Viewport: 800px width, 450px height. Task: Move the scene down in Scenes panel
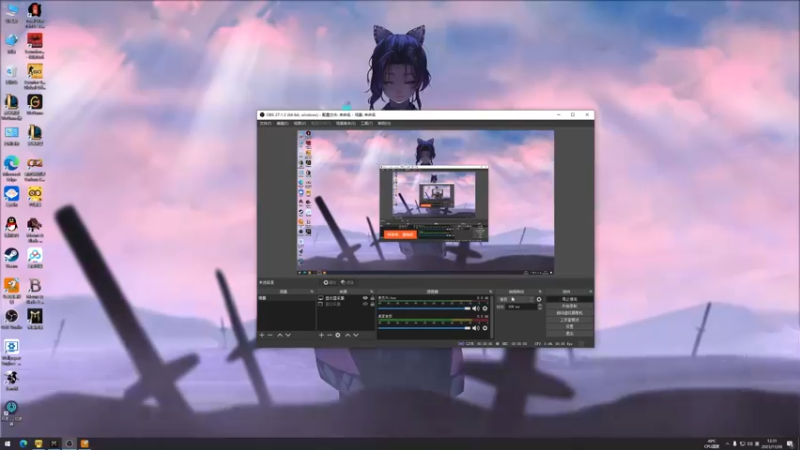click(x=288, y=335)
